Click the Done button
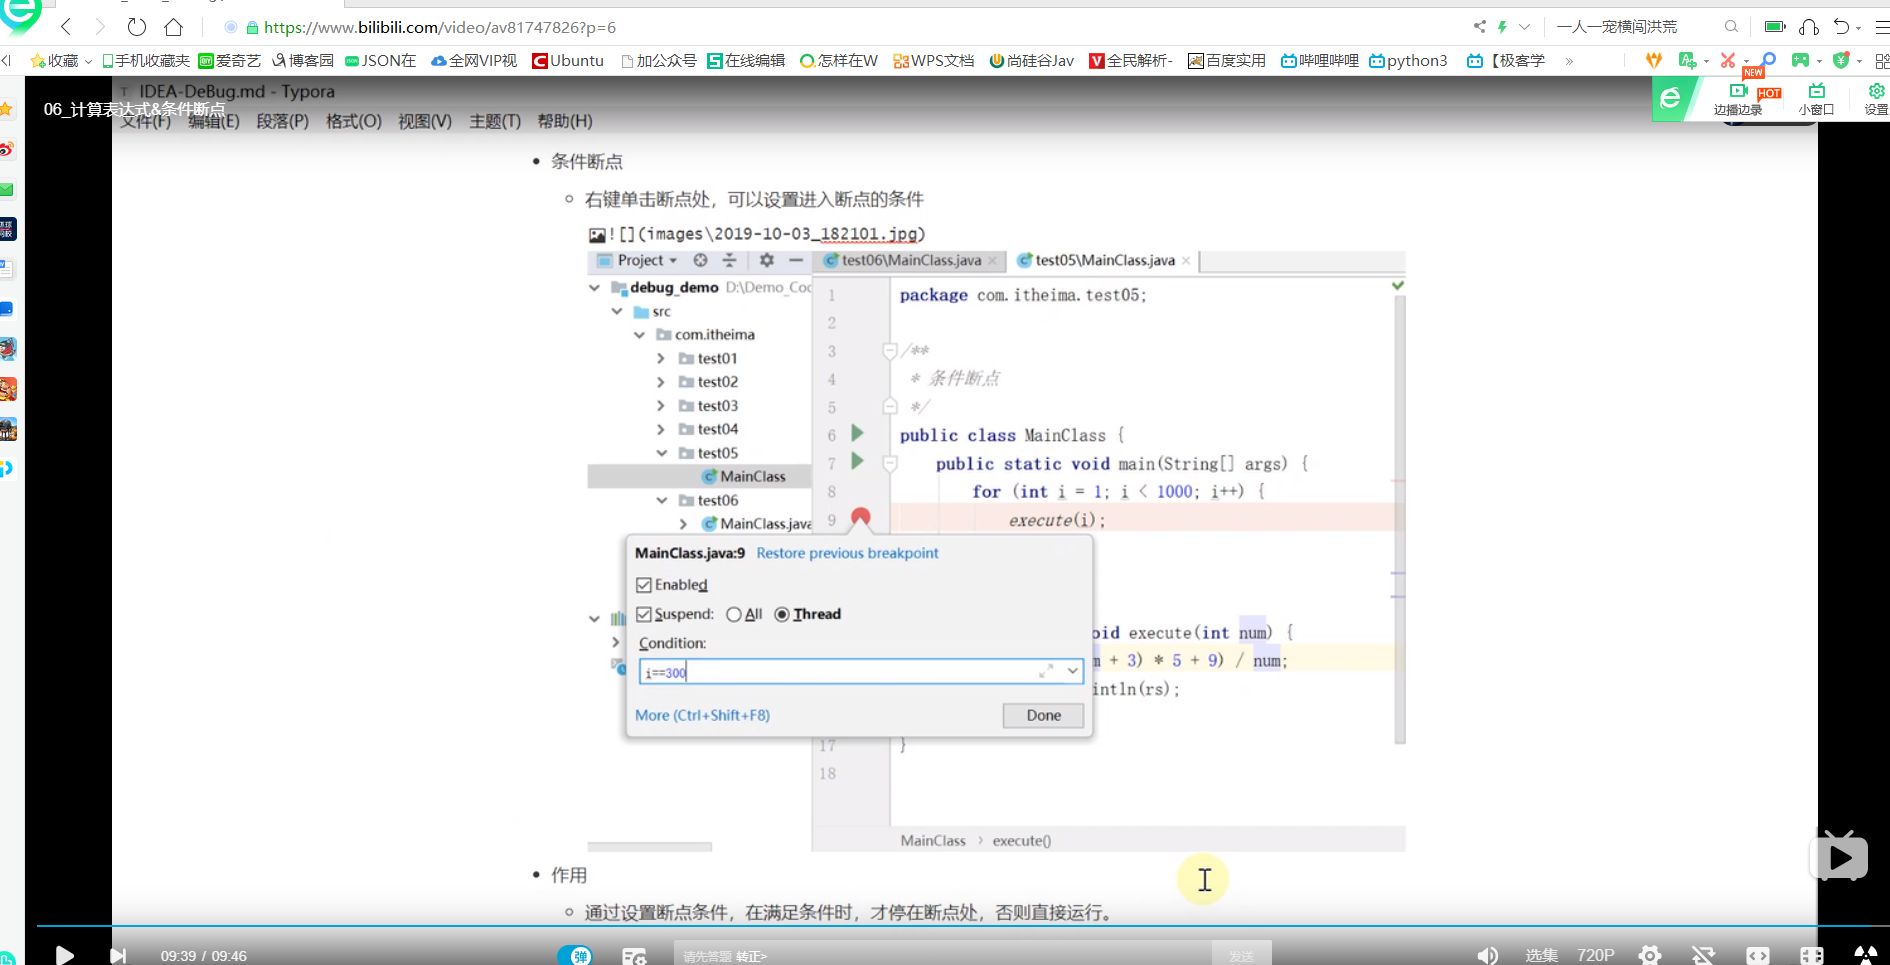The image size is (1890, 965). coord(1043,715)
